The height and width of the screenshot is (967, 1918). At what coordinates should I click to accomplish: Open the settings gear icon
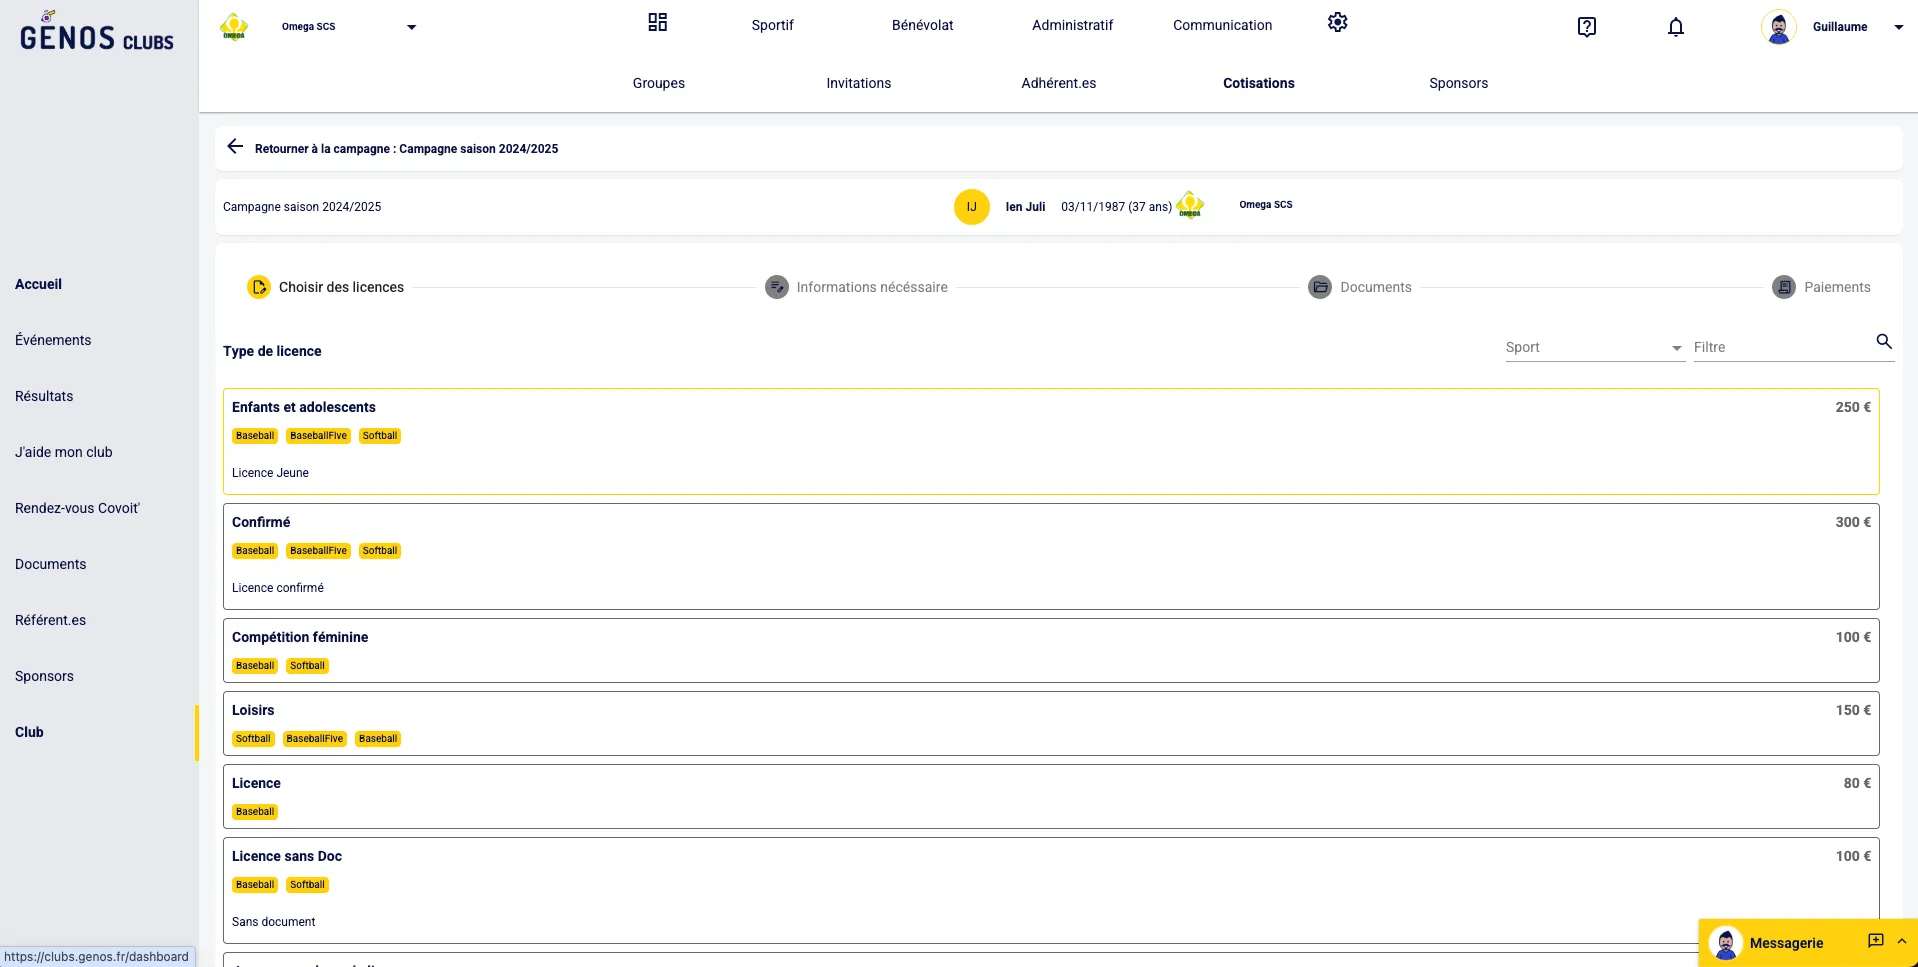point(1337,23)
